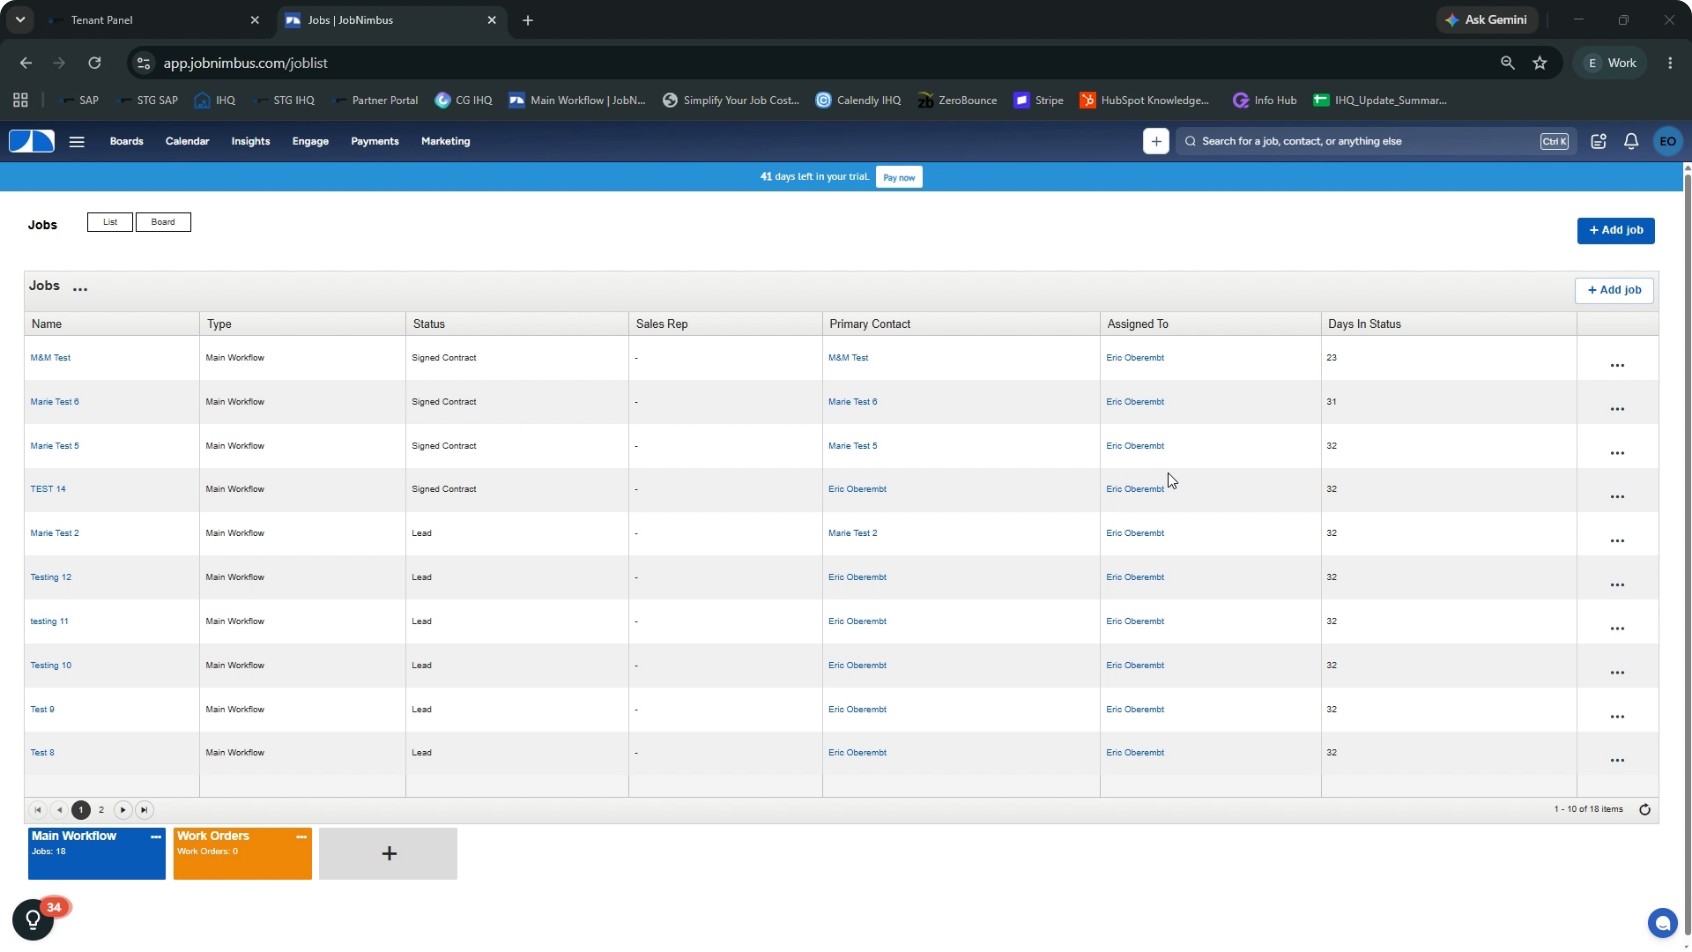Open a new browser tab
Image resolution: width=1692 pixels, height=952 pixels.
[528, 20]
